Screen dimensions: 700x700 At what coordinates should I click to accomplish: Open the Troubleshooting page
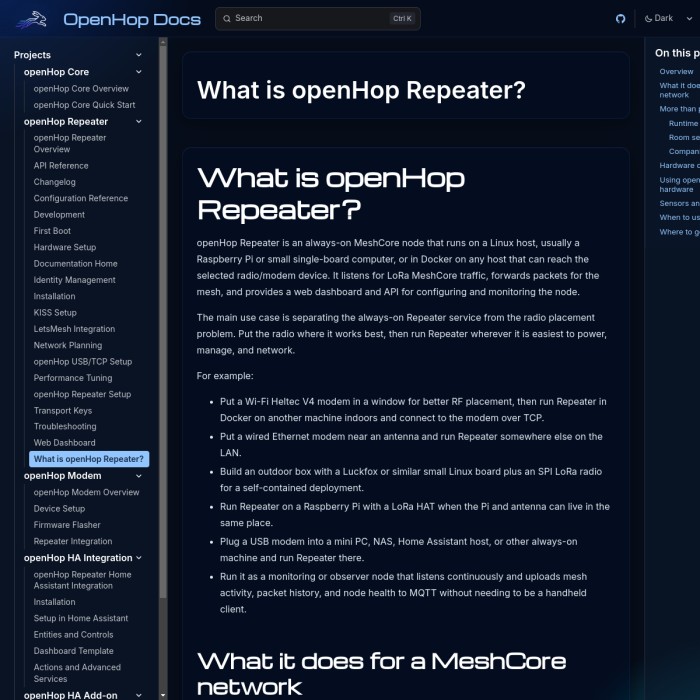coord(65,426)
